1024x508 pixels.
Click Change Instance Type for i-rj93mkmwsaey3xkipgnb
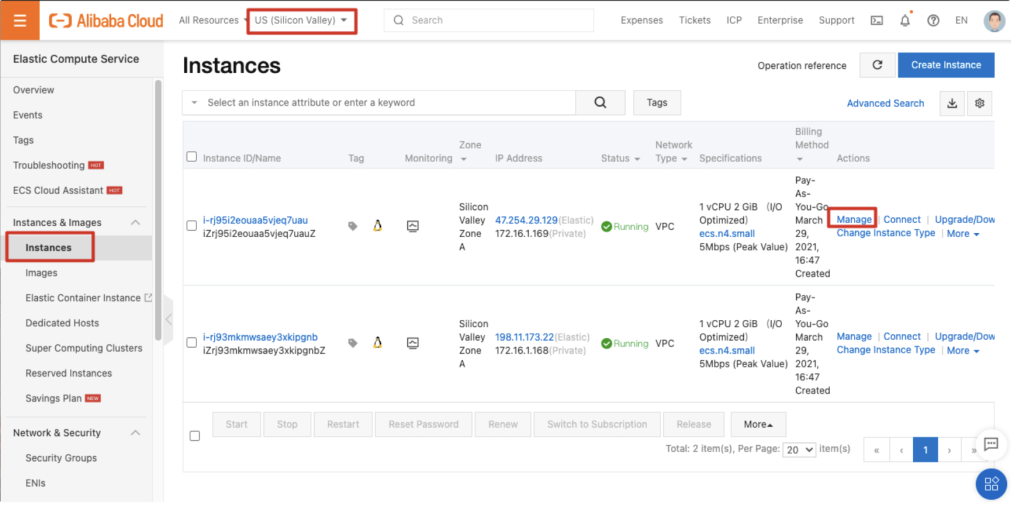886,350
